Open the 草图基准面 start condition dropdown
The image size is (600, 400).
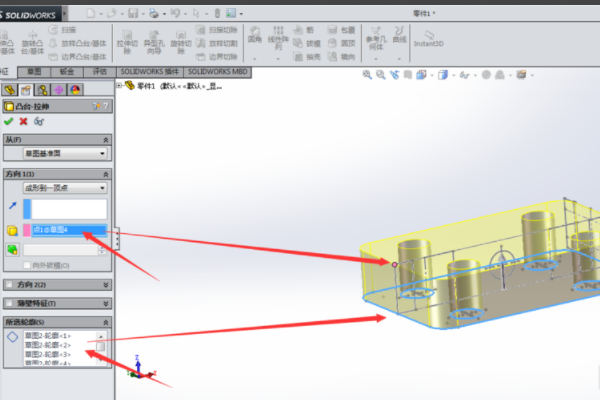pos(65,153)
